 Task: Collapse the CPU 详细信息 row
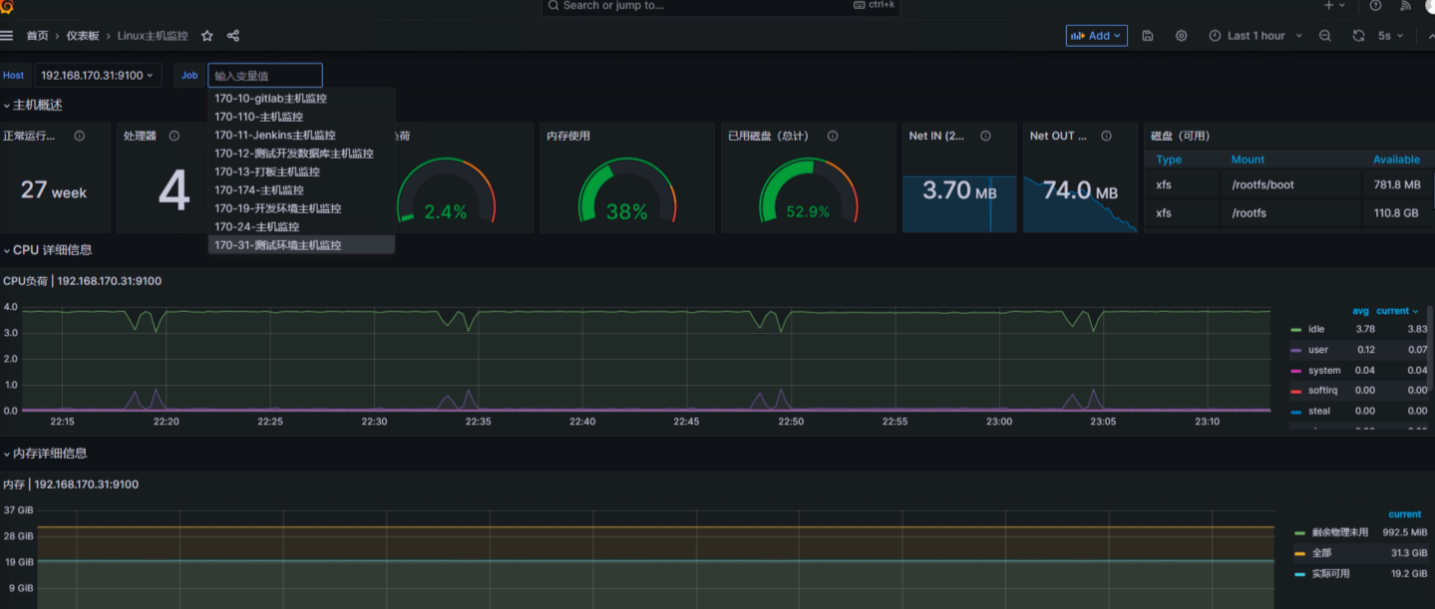pyautogui.click(x=48, y=250)
